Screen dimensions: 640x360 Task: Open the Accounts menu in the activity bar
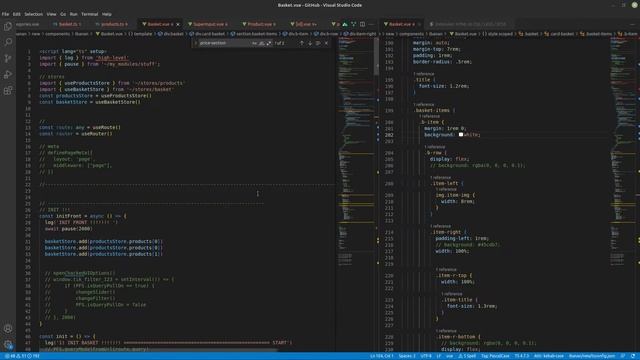8,328
